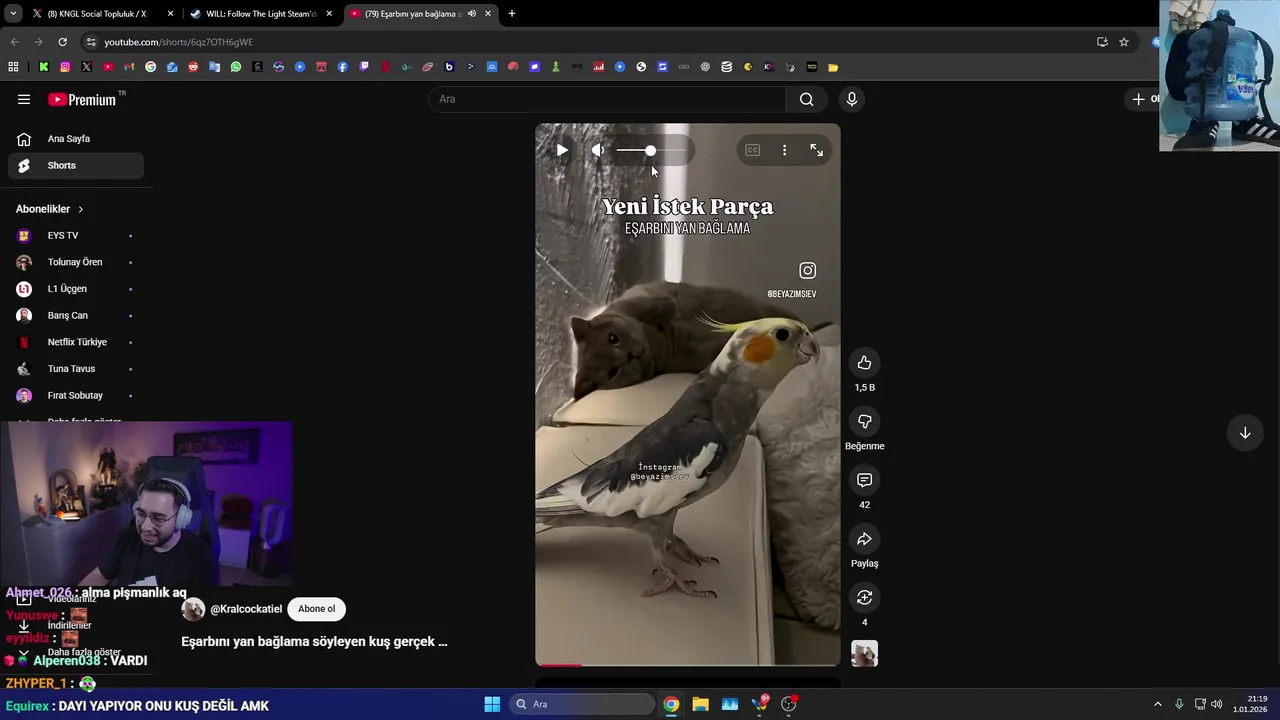The height and width of the screenshot is (720, 1280).
Task: Open the Fırat Sobutay subscription
Action: pos(76,395)
